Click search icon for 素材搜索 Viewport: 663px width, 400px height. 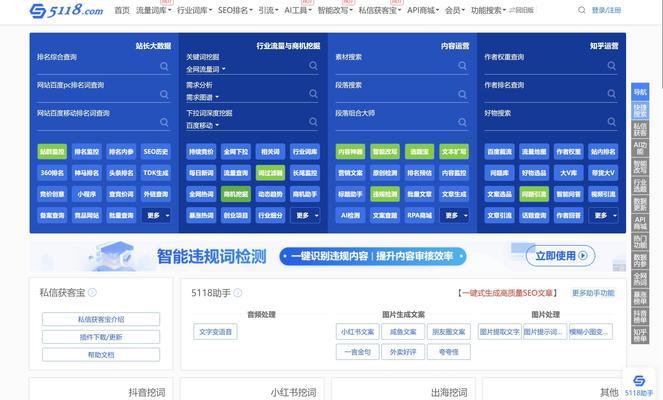(463, 66)
